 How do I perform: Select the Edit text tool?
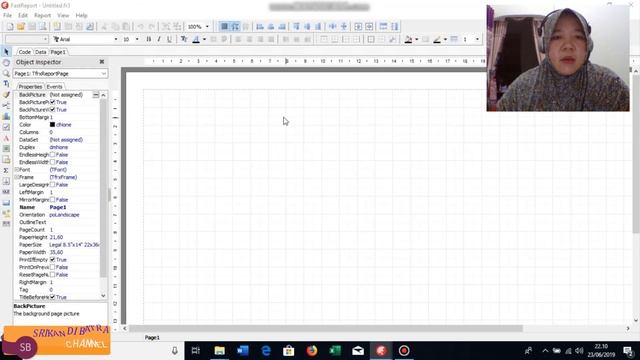pos(6,84)
